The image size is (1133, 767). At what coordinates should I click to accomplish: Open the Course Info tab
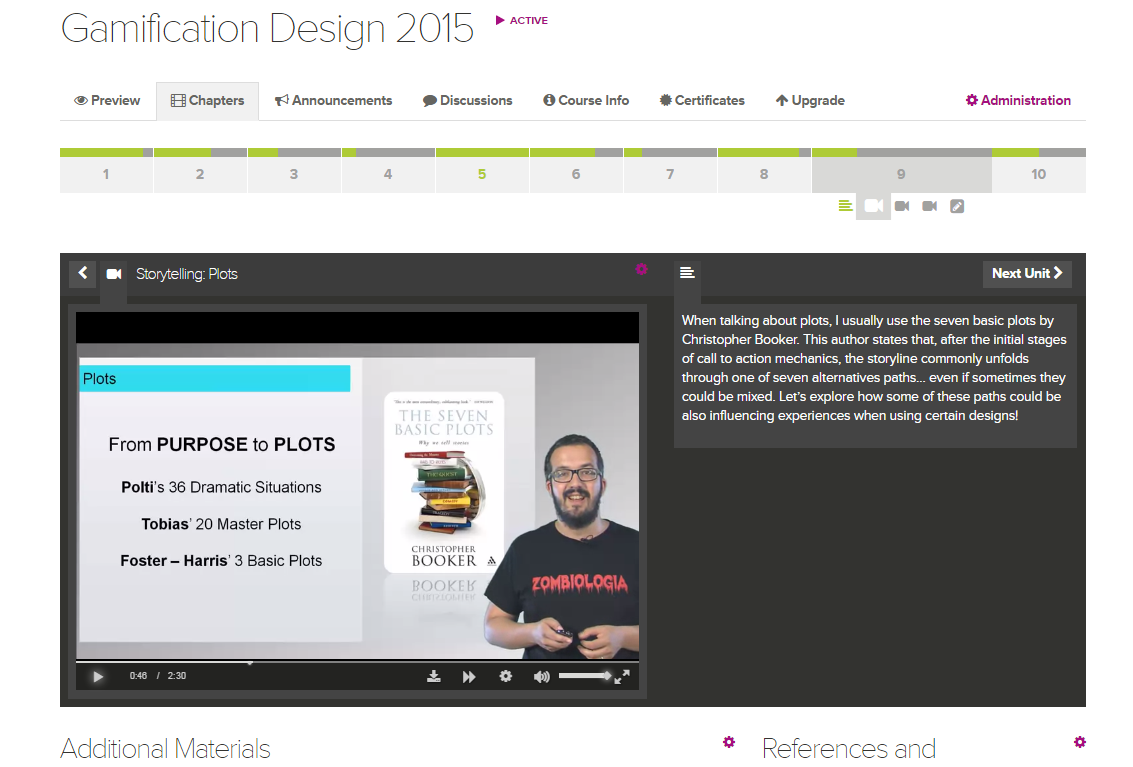pyautogui.click(x=586, y=100)
